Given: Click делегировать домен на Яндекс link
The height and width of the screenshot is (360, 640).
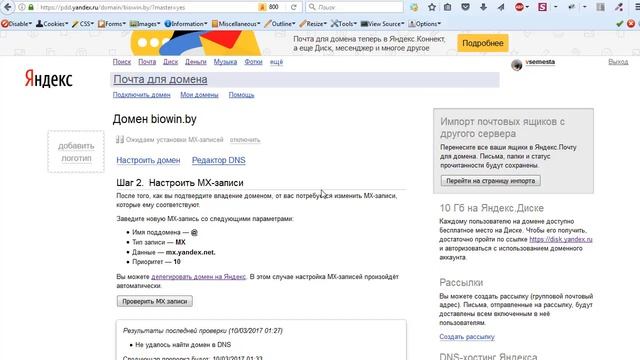Looking at the screenshot, I should tap(198, 277).
